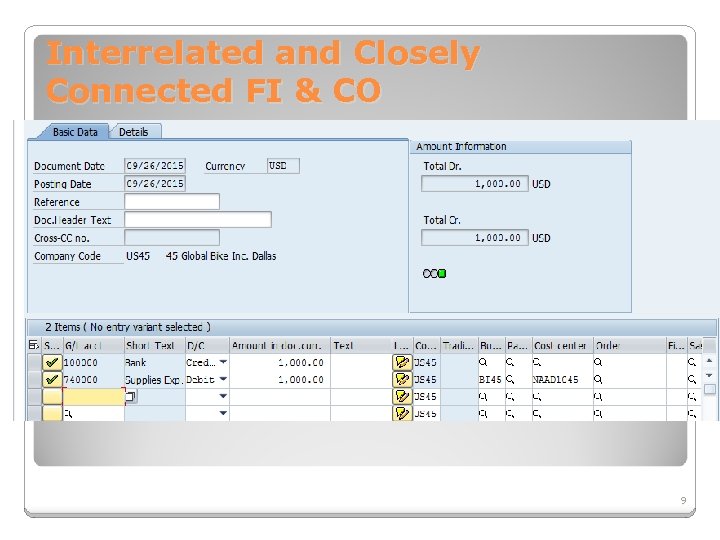Click the Business area search icon in third row
Viewport: 720px width, 540px height.
pyautogui.click(x=483, y=396)
